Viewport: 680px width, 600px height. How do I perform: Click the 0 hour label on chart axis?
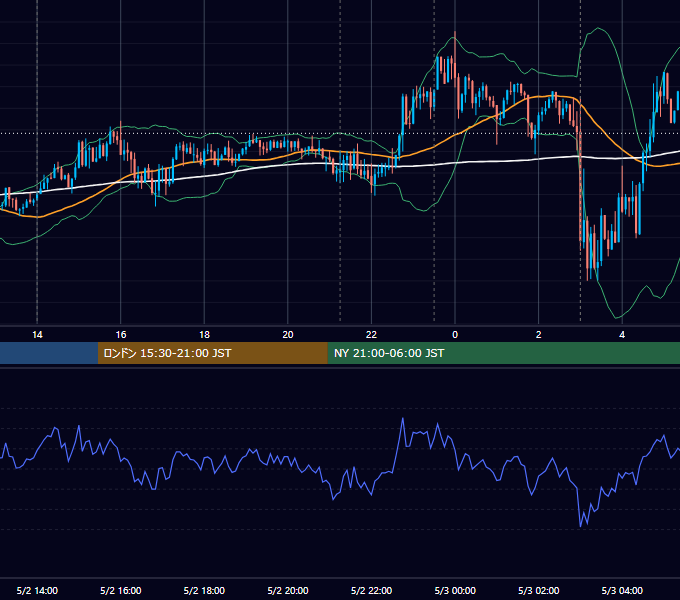[x=455, y=335]
